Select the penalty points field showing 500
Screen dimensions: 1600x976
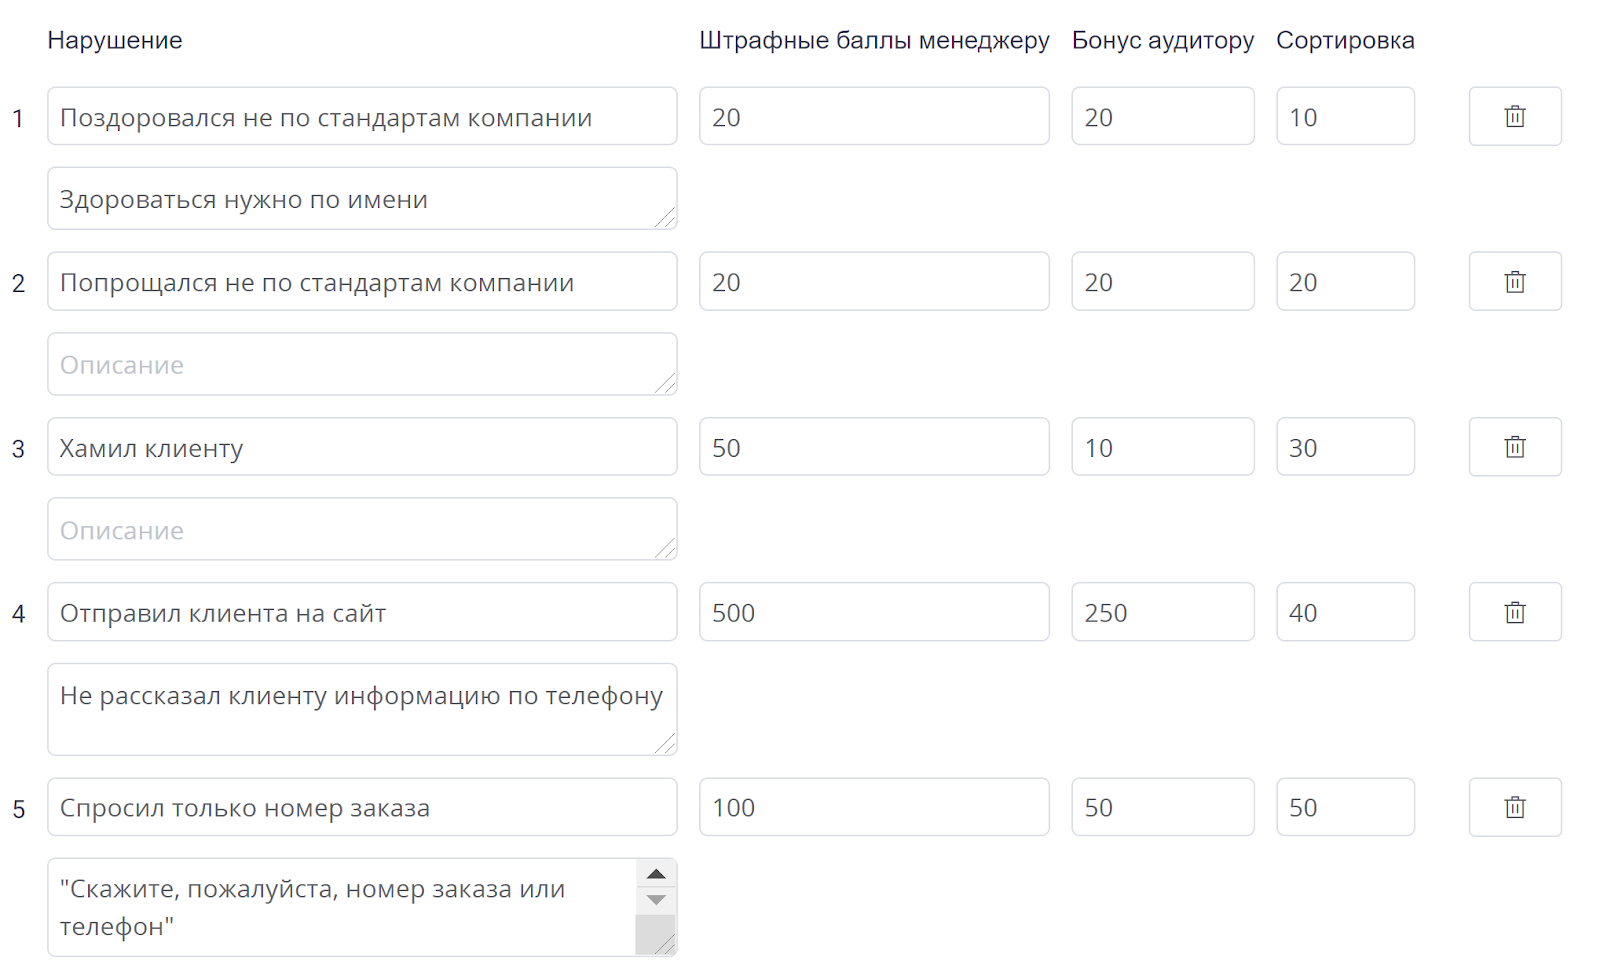coord(874,612)
